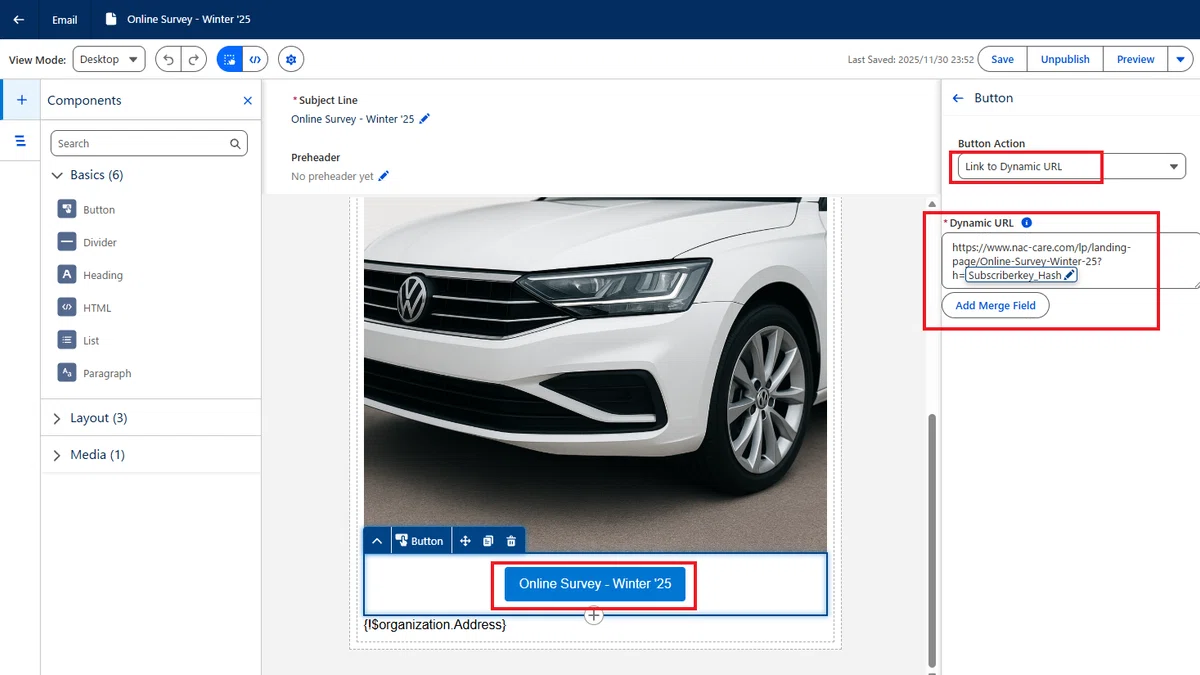Close the Components panel

[x=248, y=100]
